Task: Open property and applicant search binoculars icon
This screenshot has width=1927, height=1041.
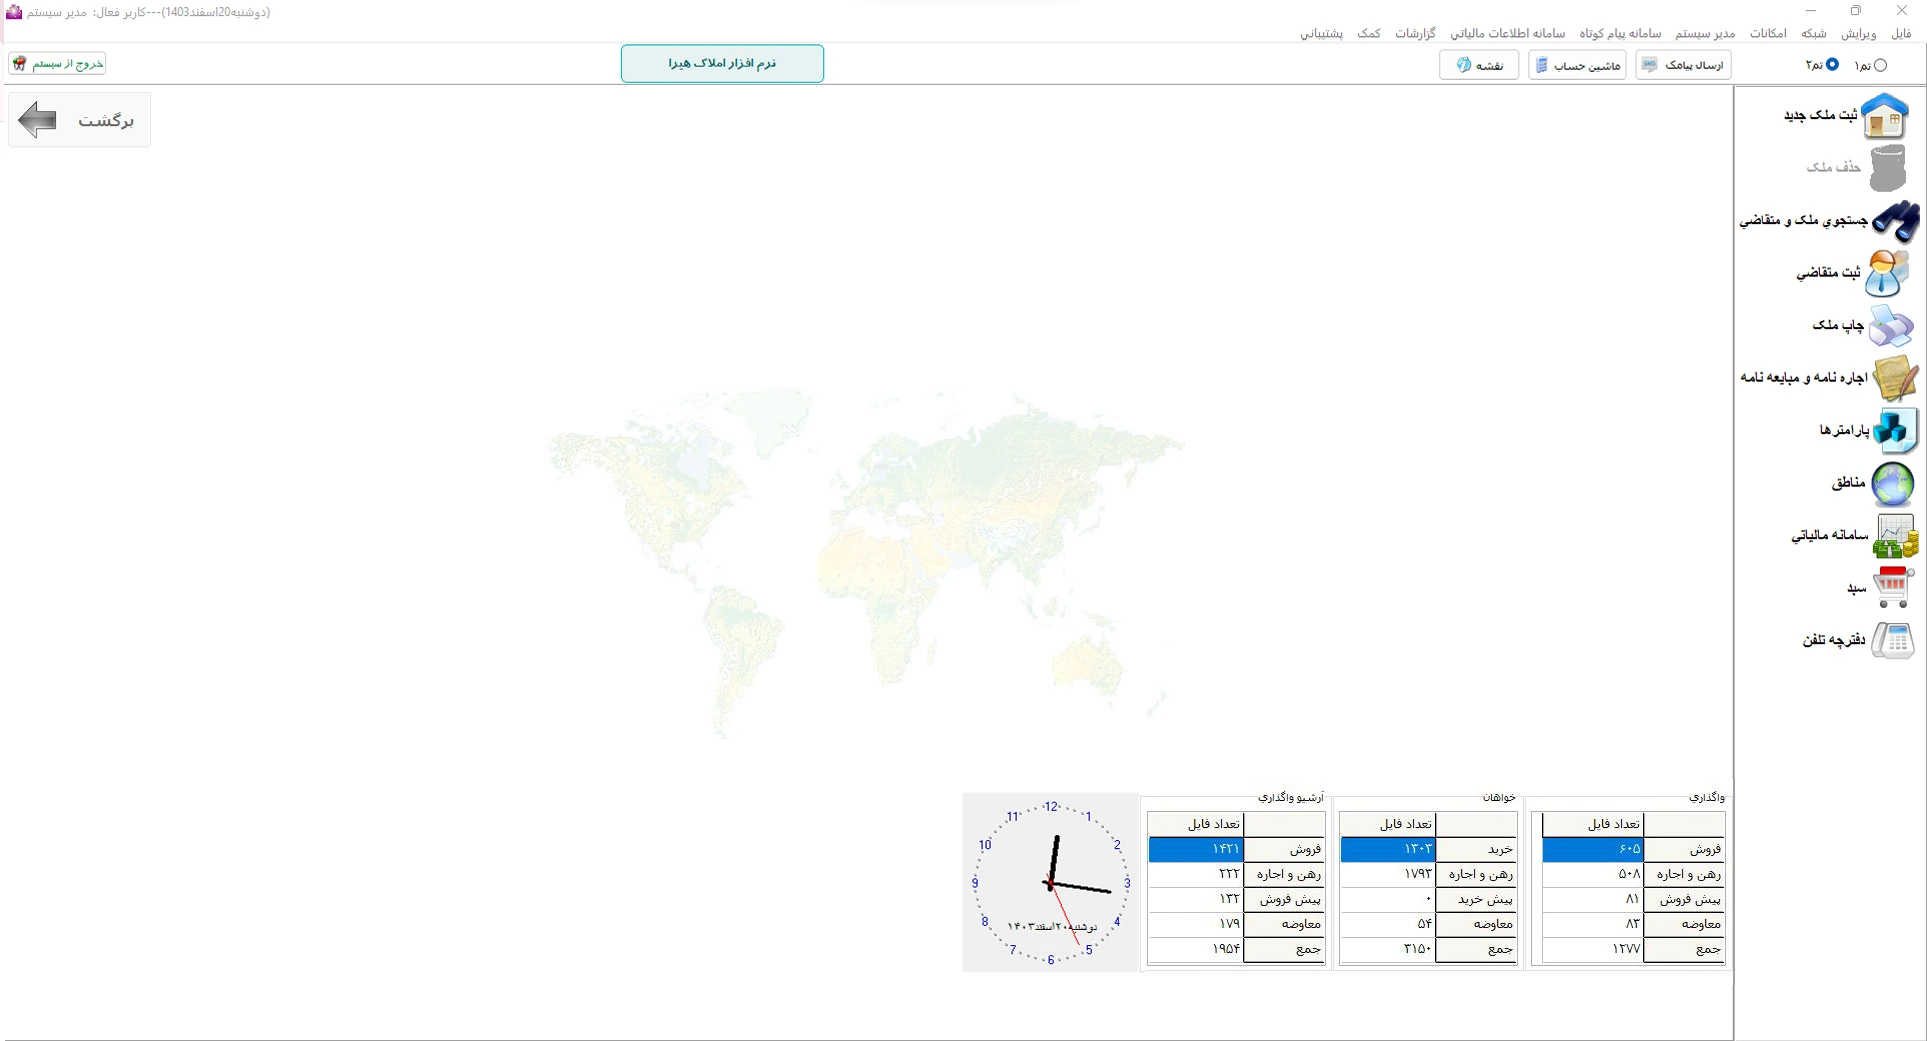Action: pyautogui.click(x=1894, y=221)
